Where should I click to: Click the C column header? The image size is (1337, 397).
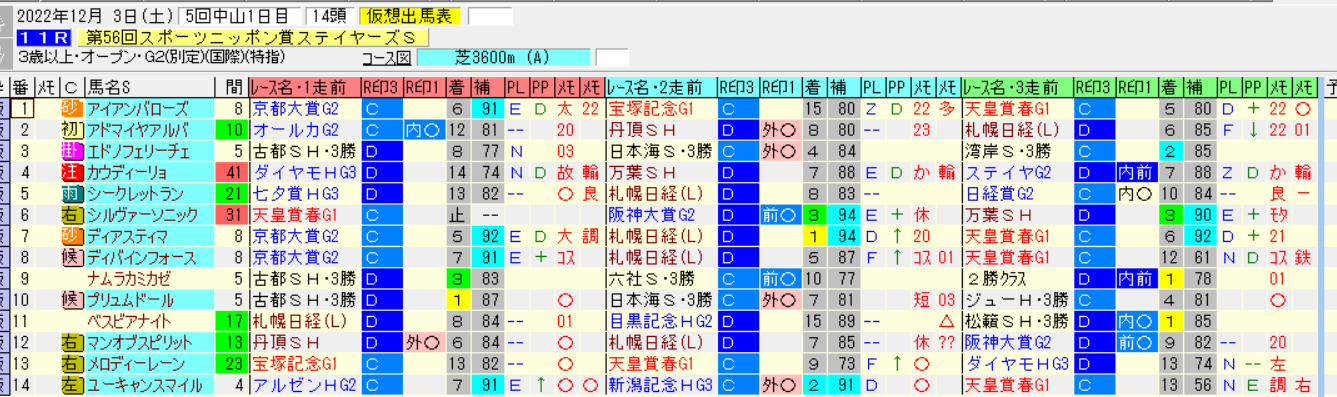72,87
